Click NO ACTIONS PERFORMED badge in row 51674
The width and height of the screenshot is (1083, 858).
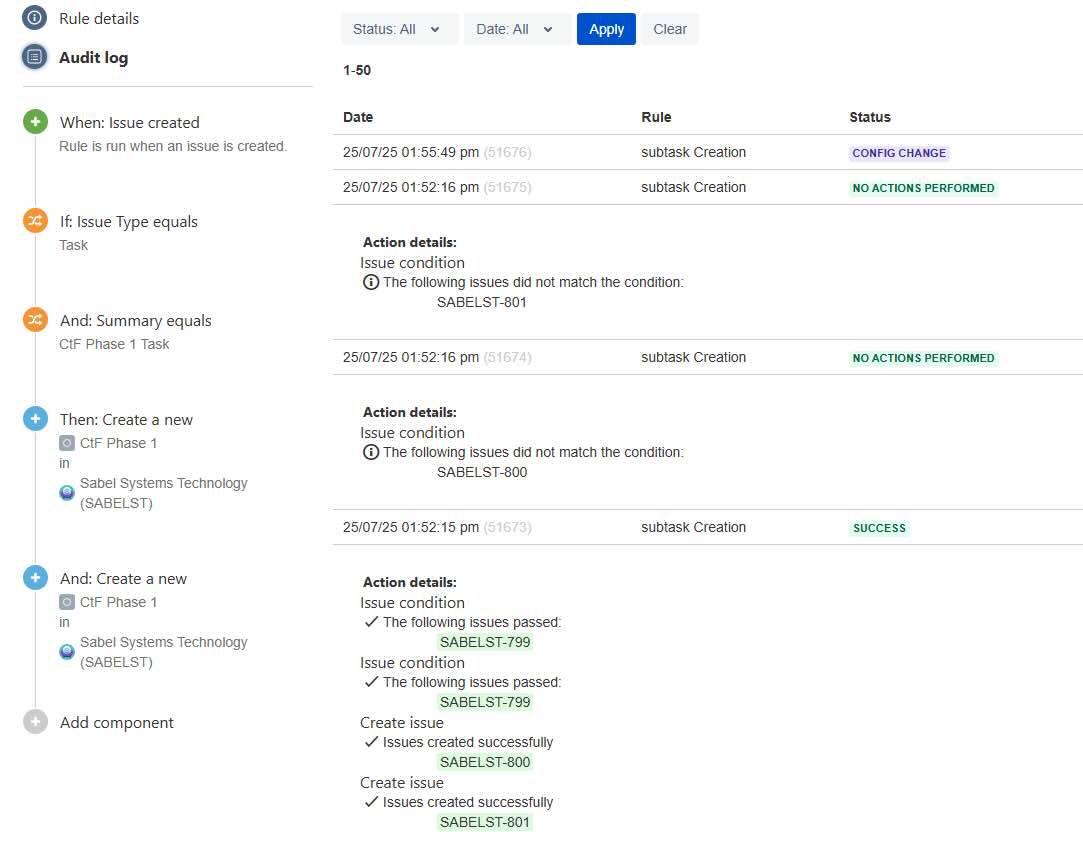point(923,358)
